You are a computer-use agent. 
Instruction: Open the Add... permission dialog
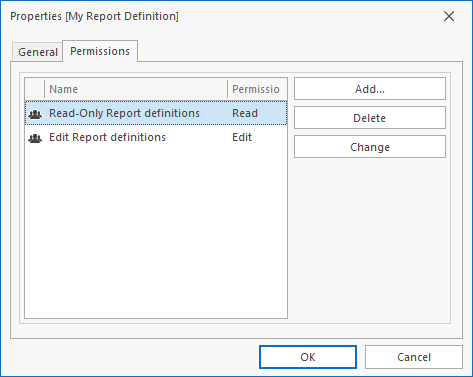(370, 89)
